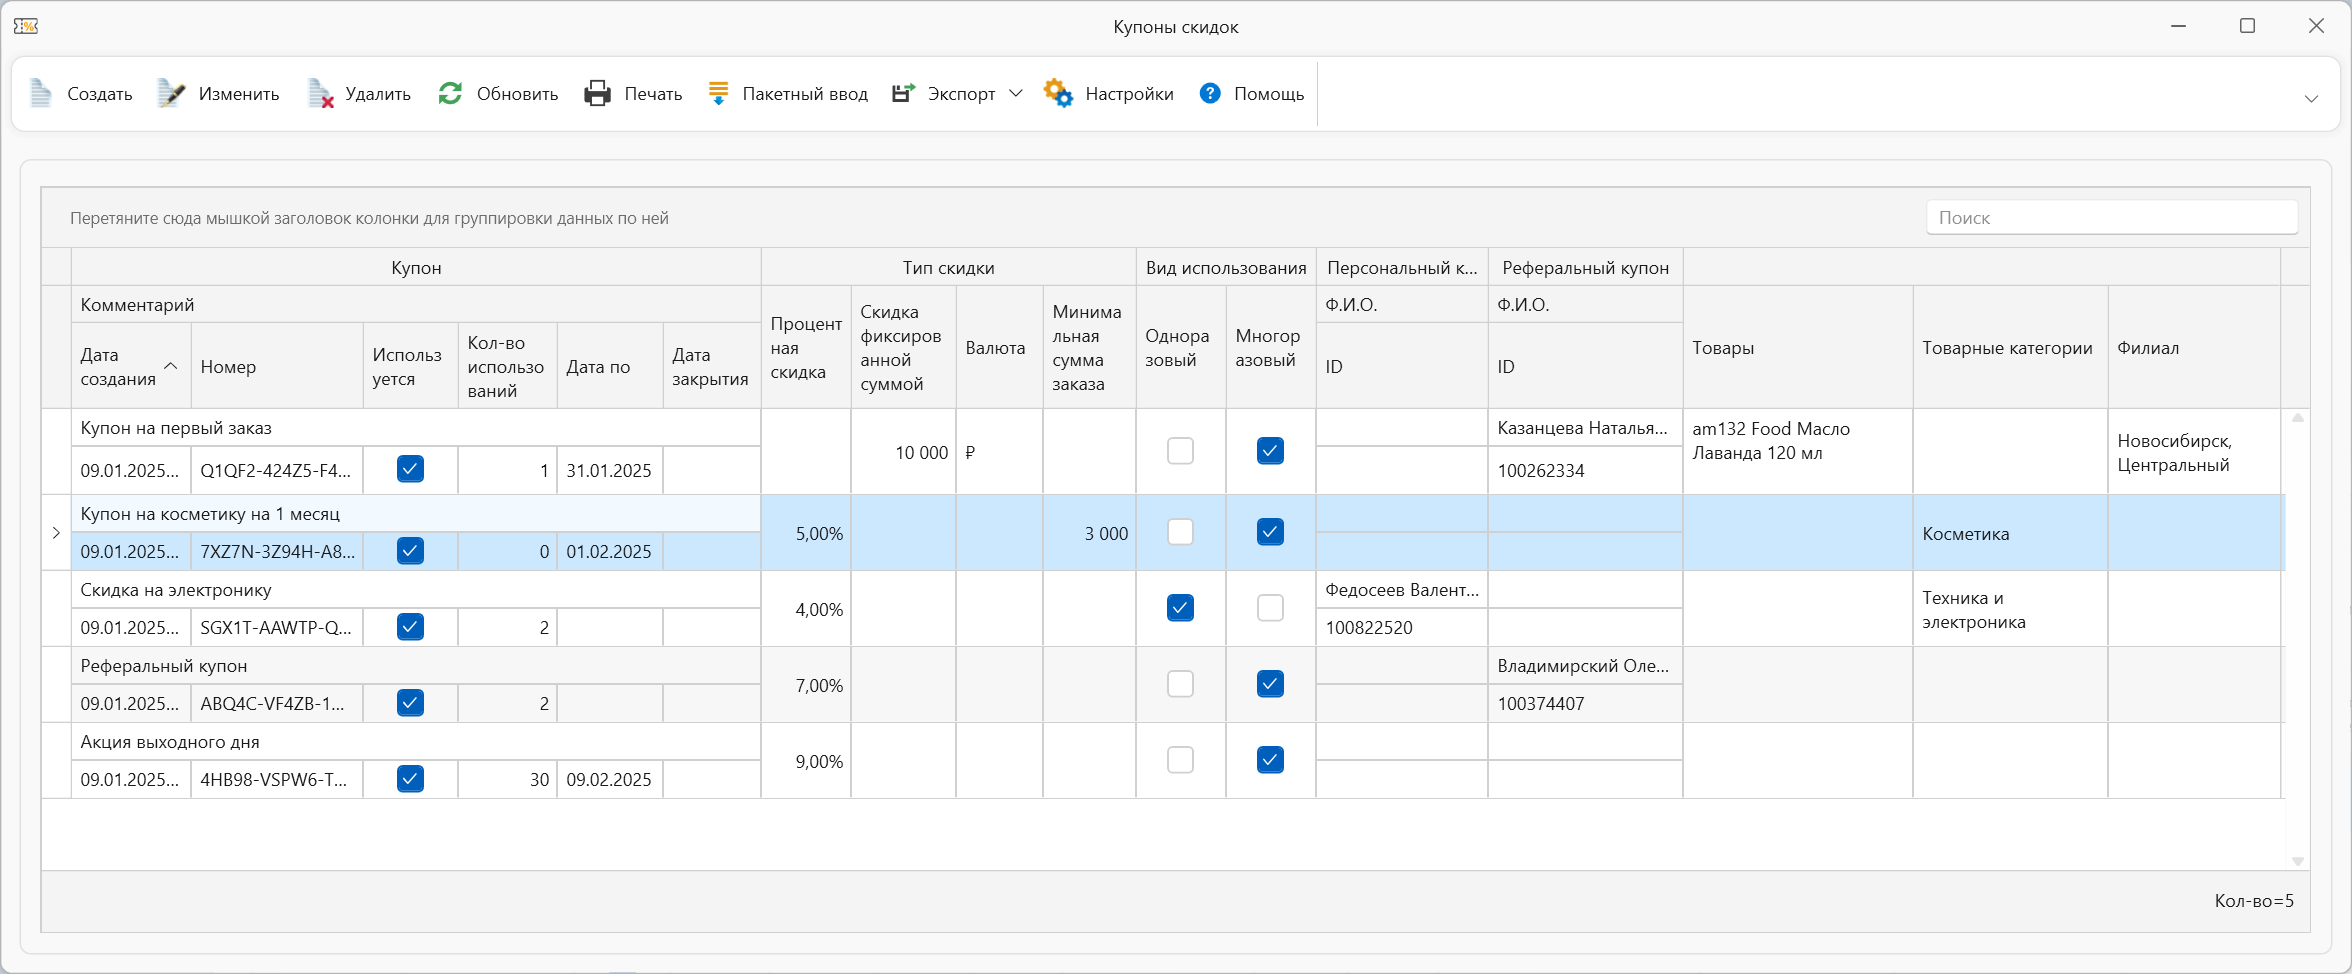This screenshot has width=2352, height=974.
Task: Select the 'Акция выходного дня' comment row
Action: click(x=416, y=742)
